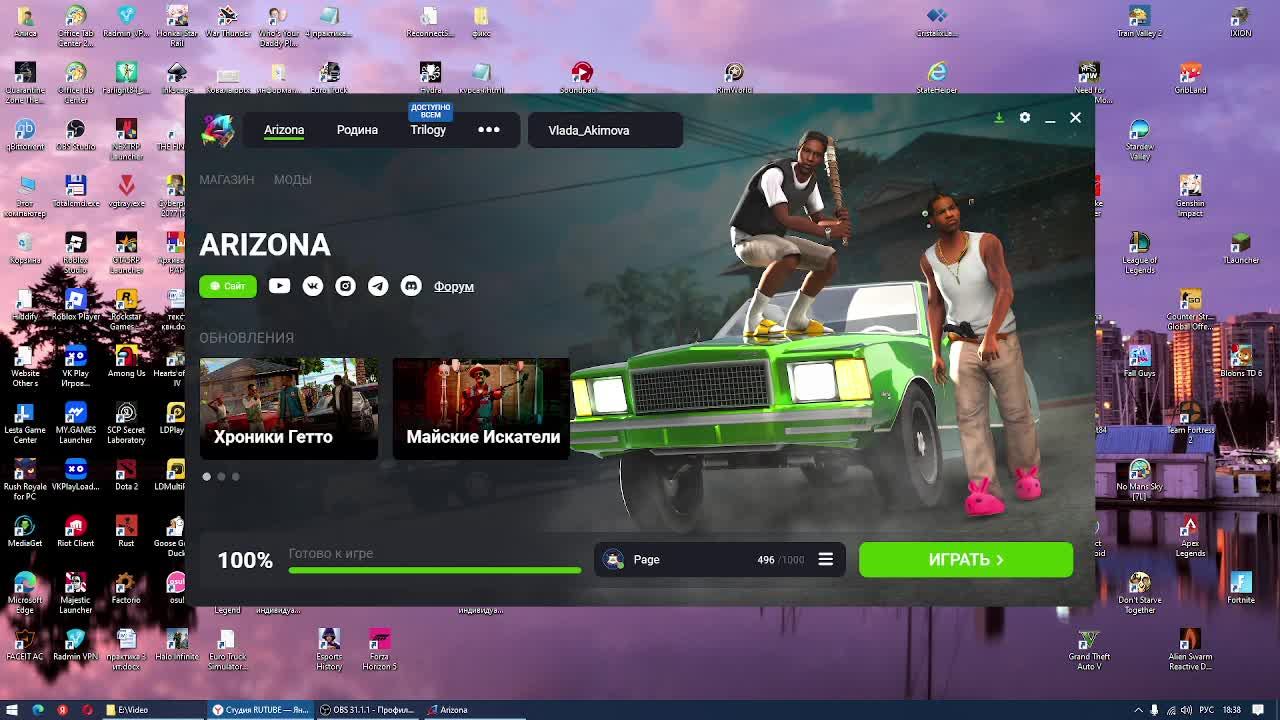Select the second updates carousel dot
Image resolution: width=1280 pixels, height=720 pixels.
[221, 477]
